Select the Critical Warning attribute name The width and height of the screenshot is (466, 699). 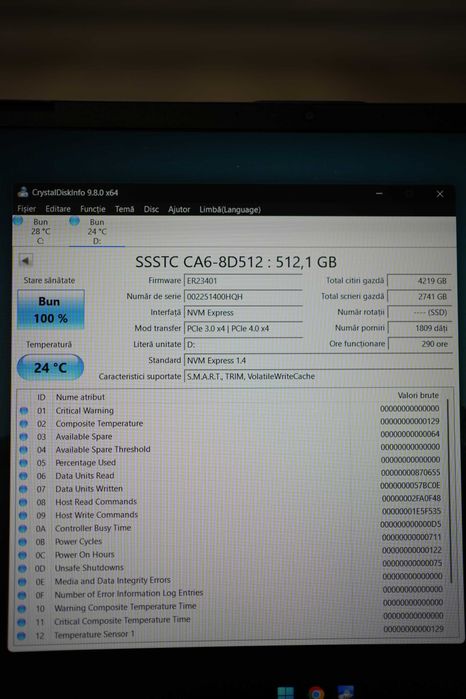click(84, 411)
